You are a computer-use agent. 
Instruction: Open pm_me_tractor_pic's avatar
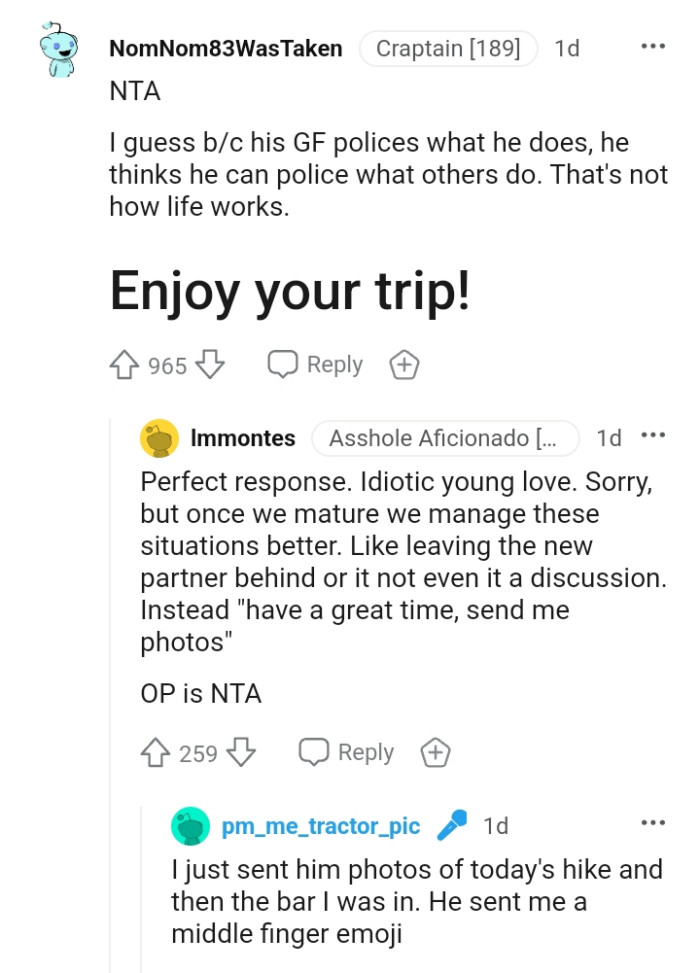coord(188,825)
